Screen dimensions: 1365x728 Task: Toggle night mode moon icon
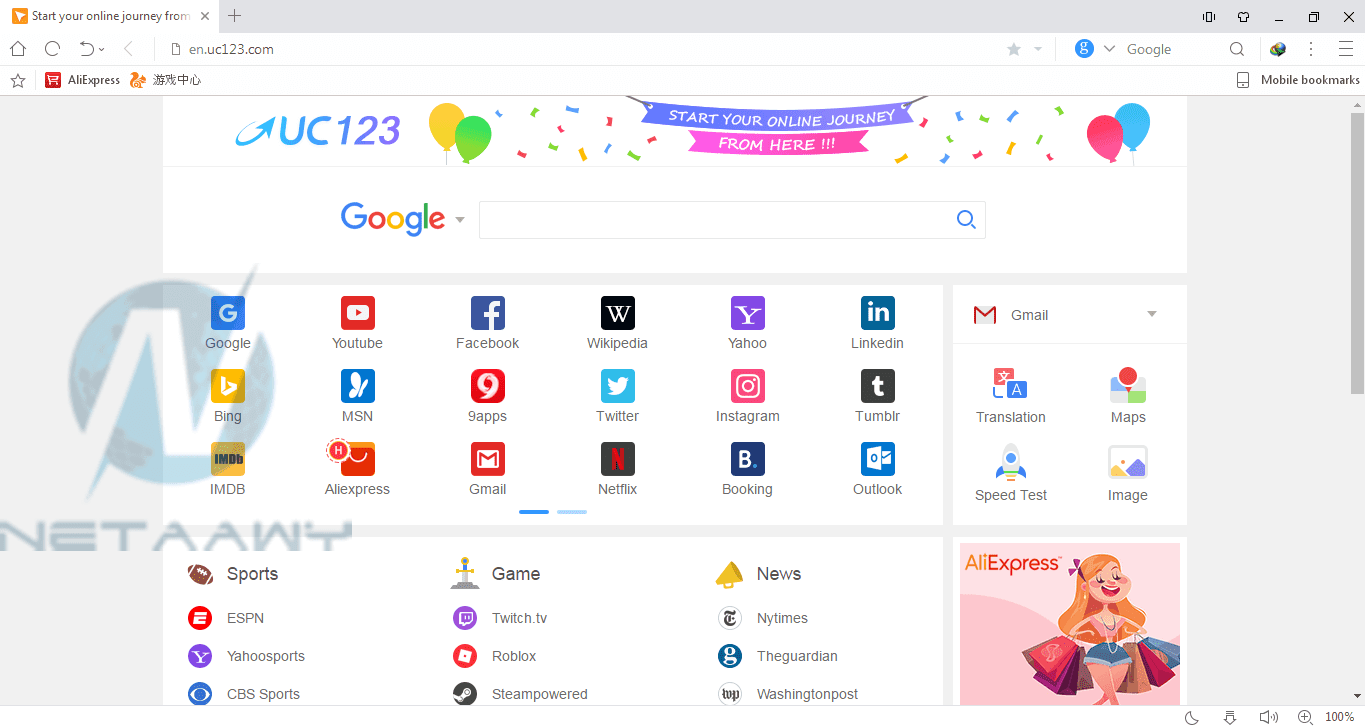(1192, 717)
